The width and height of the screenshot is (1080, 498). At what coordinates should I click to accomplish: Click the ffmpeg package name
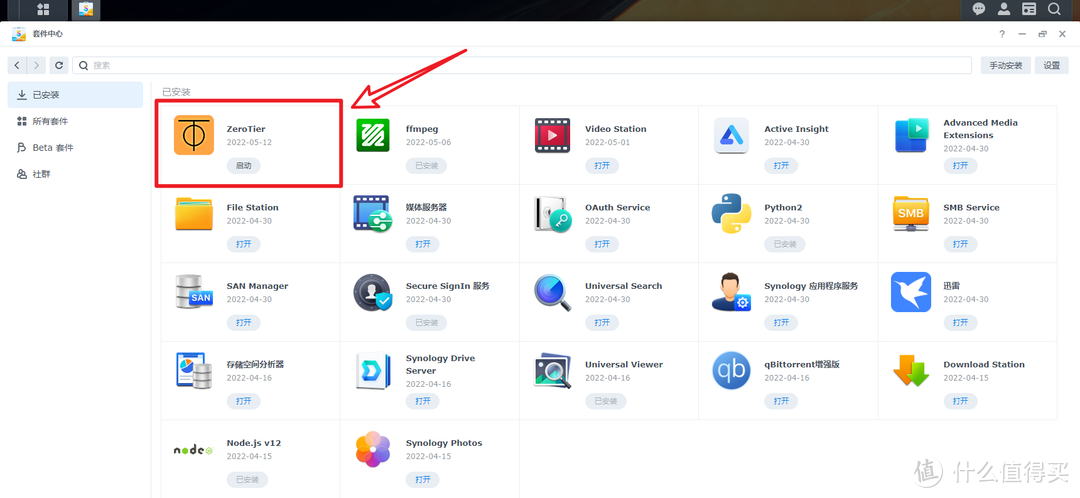pyautogui.click(x=422, y=129)
